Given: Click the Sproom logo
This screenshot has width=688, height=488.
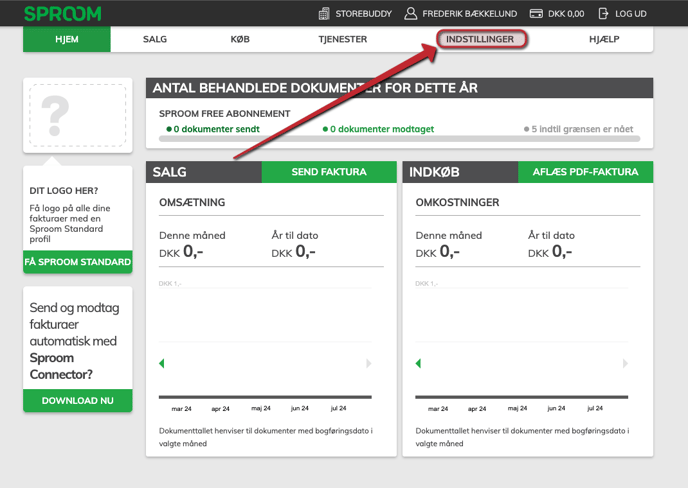Looking at the screenshot, I should (x=63, y=14).
